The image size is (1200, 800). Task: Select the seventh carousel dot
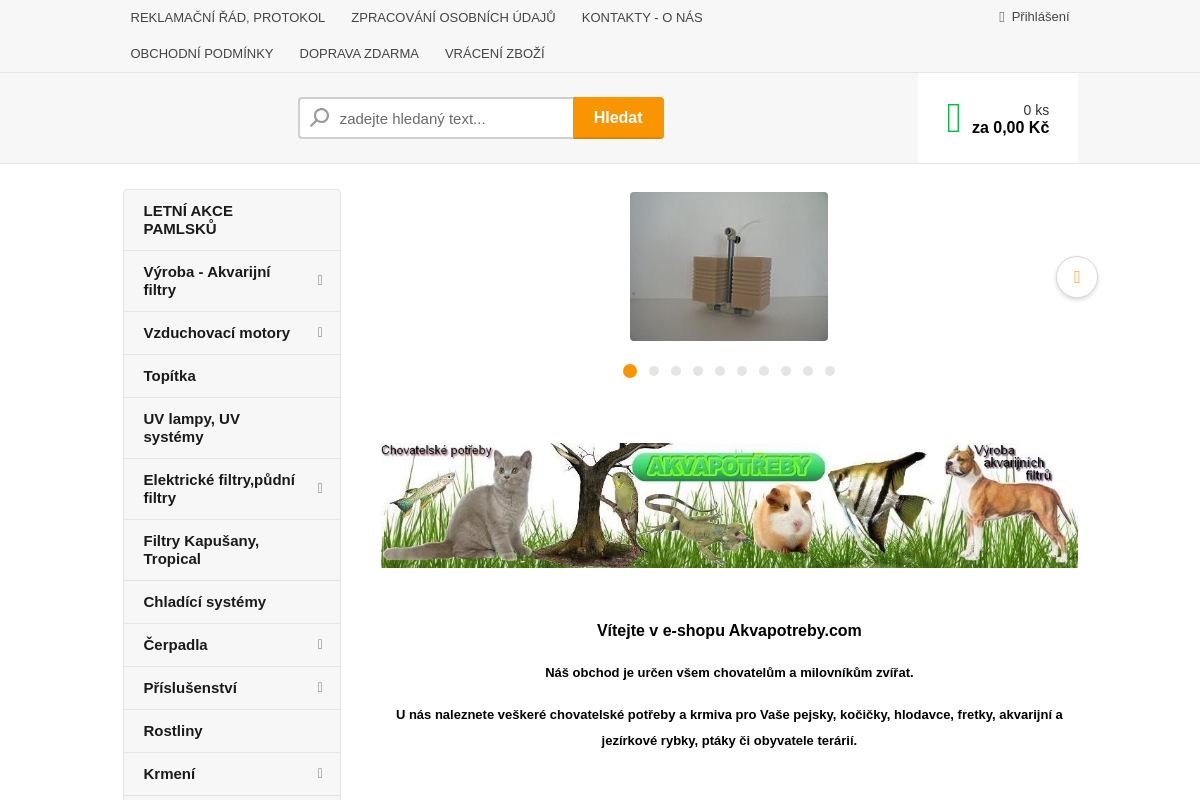coord(764,371)
